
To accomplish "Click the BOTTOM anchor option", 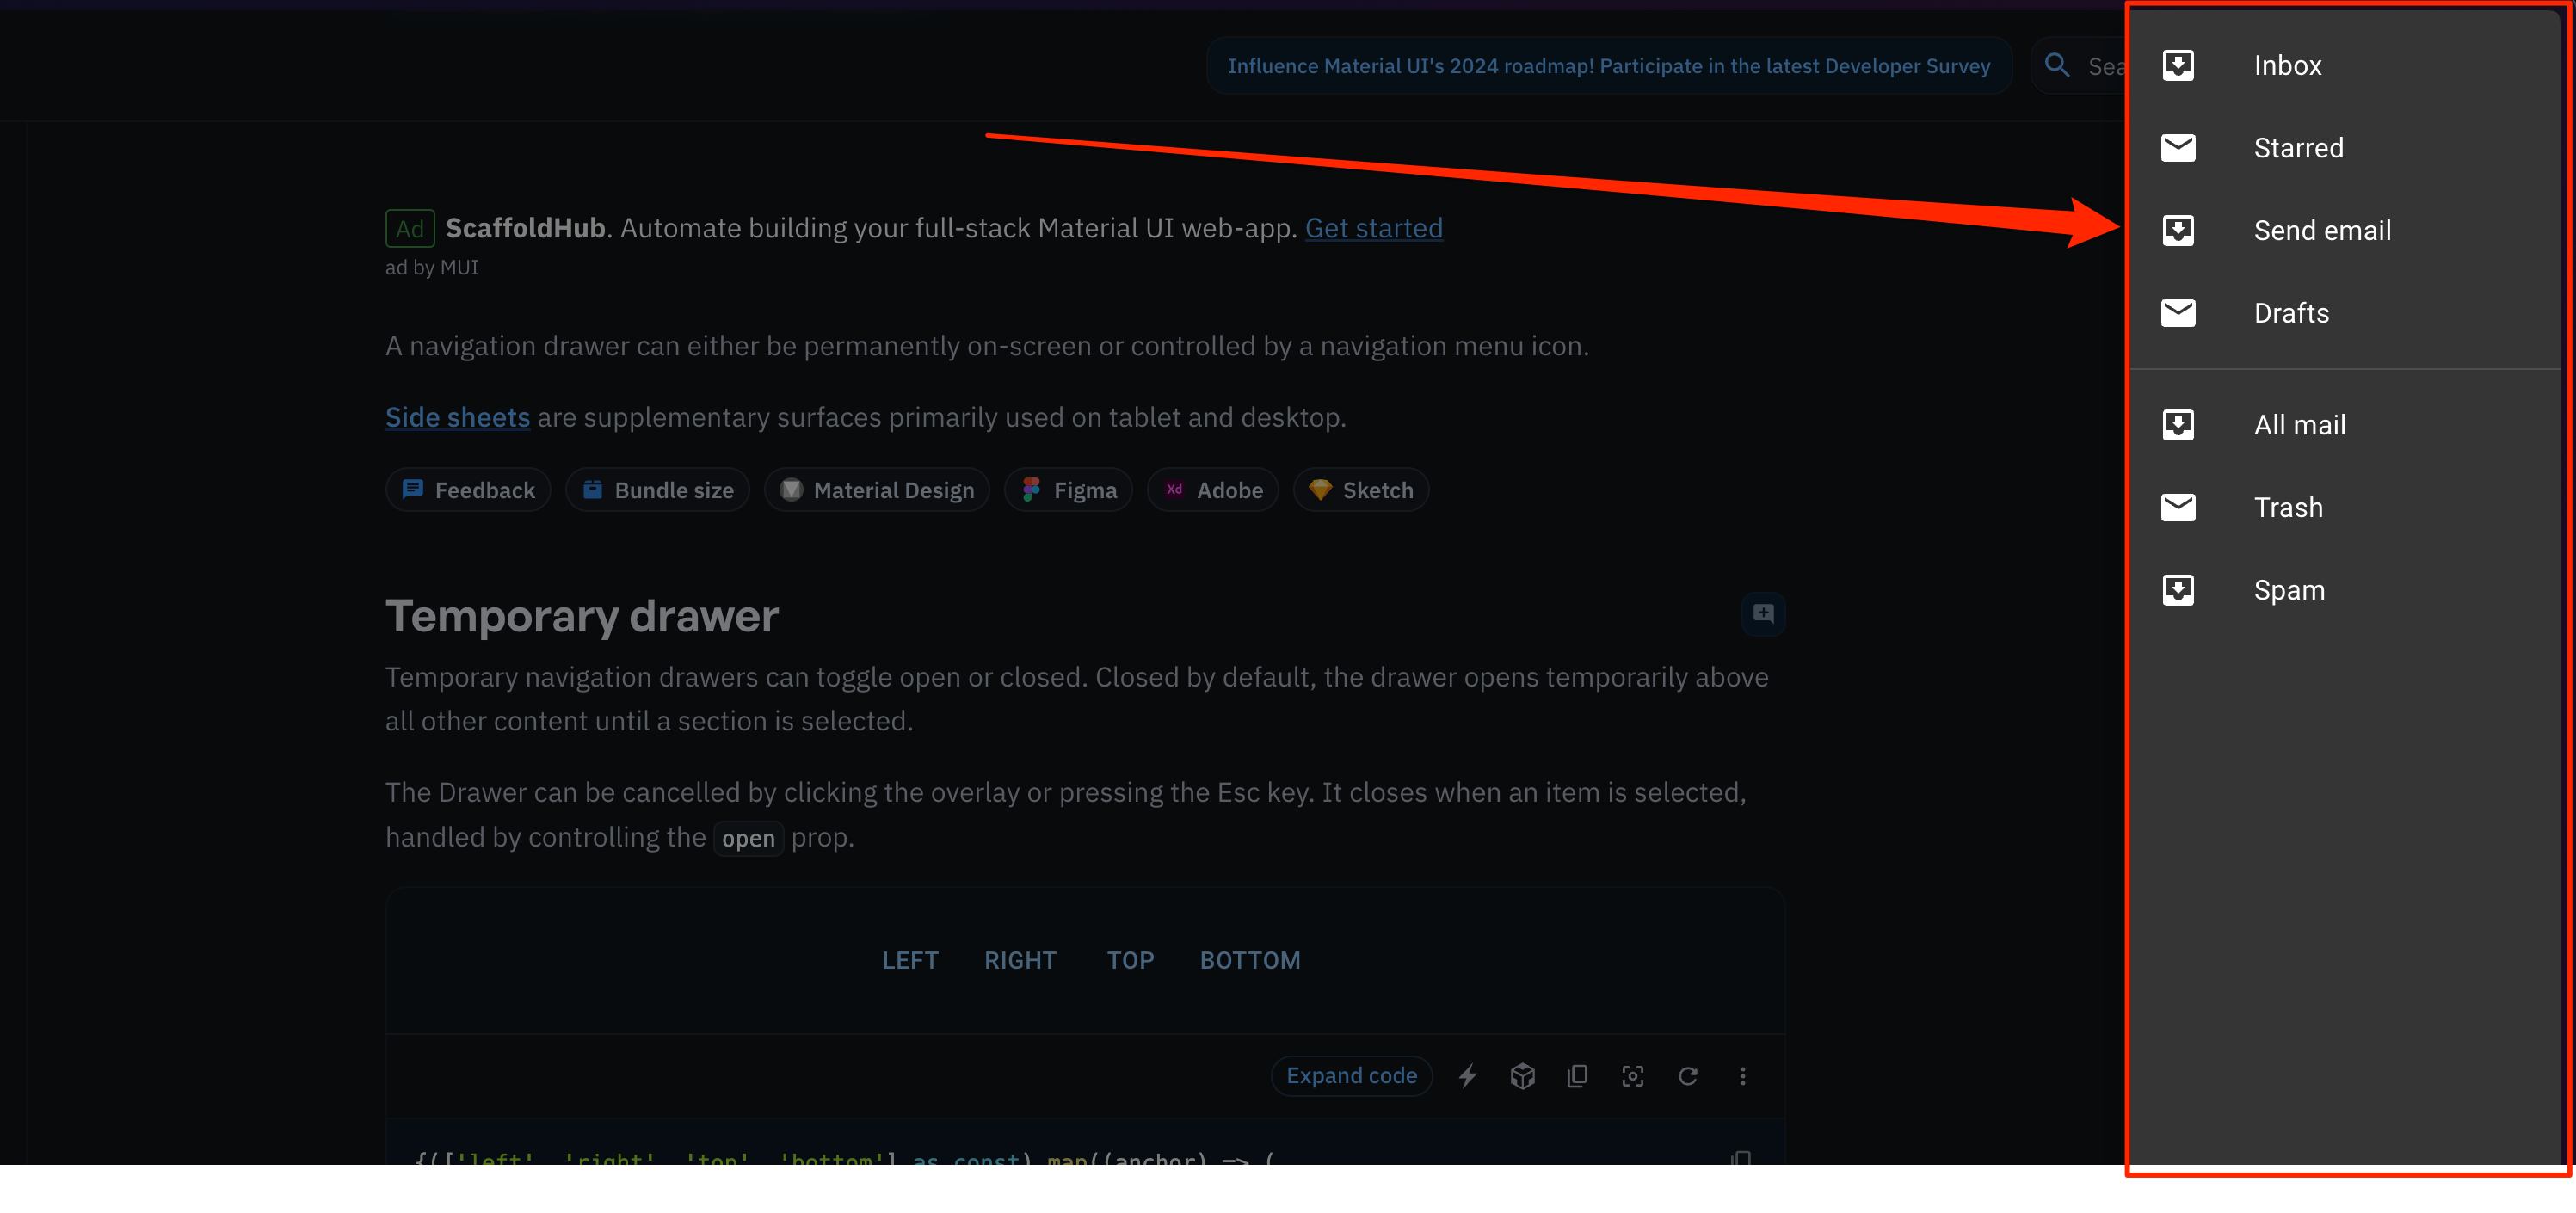I will pos(1250,960).
